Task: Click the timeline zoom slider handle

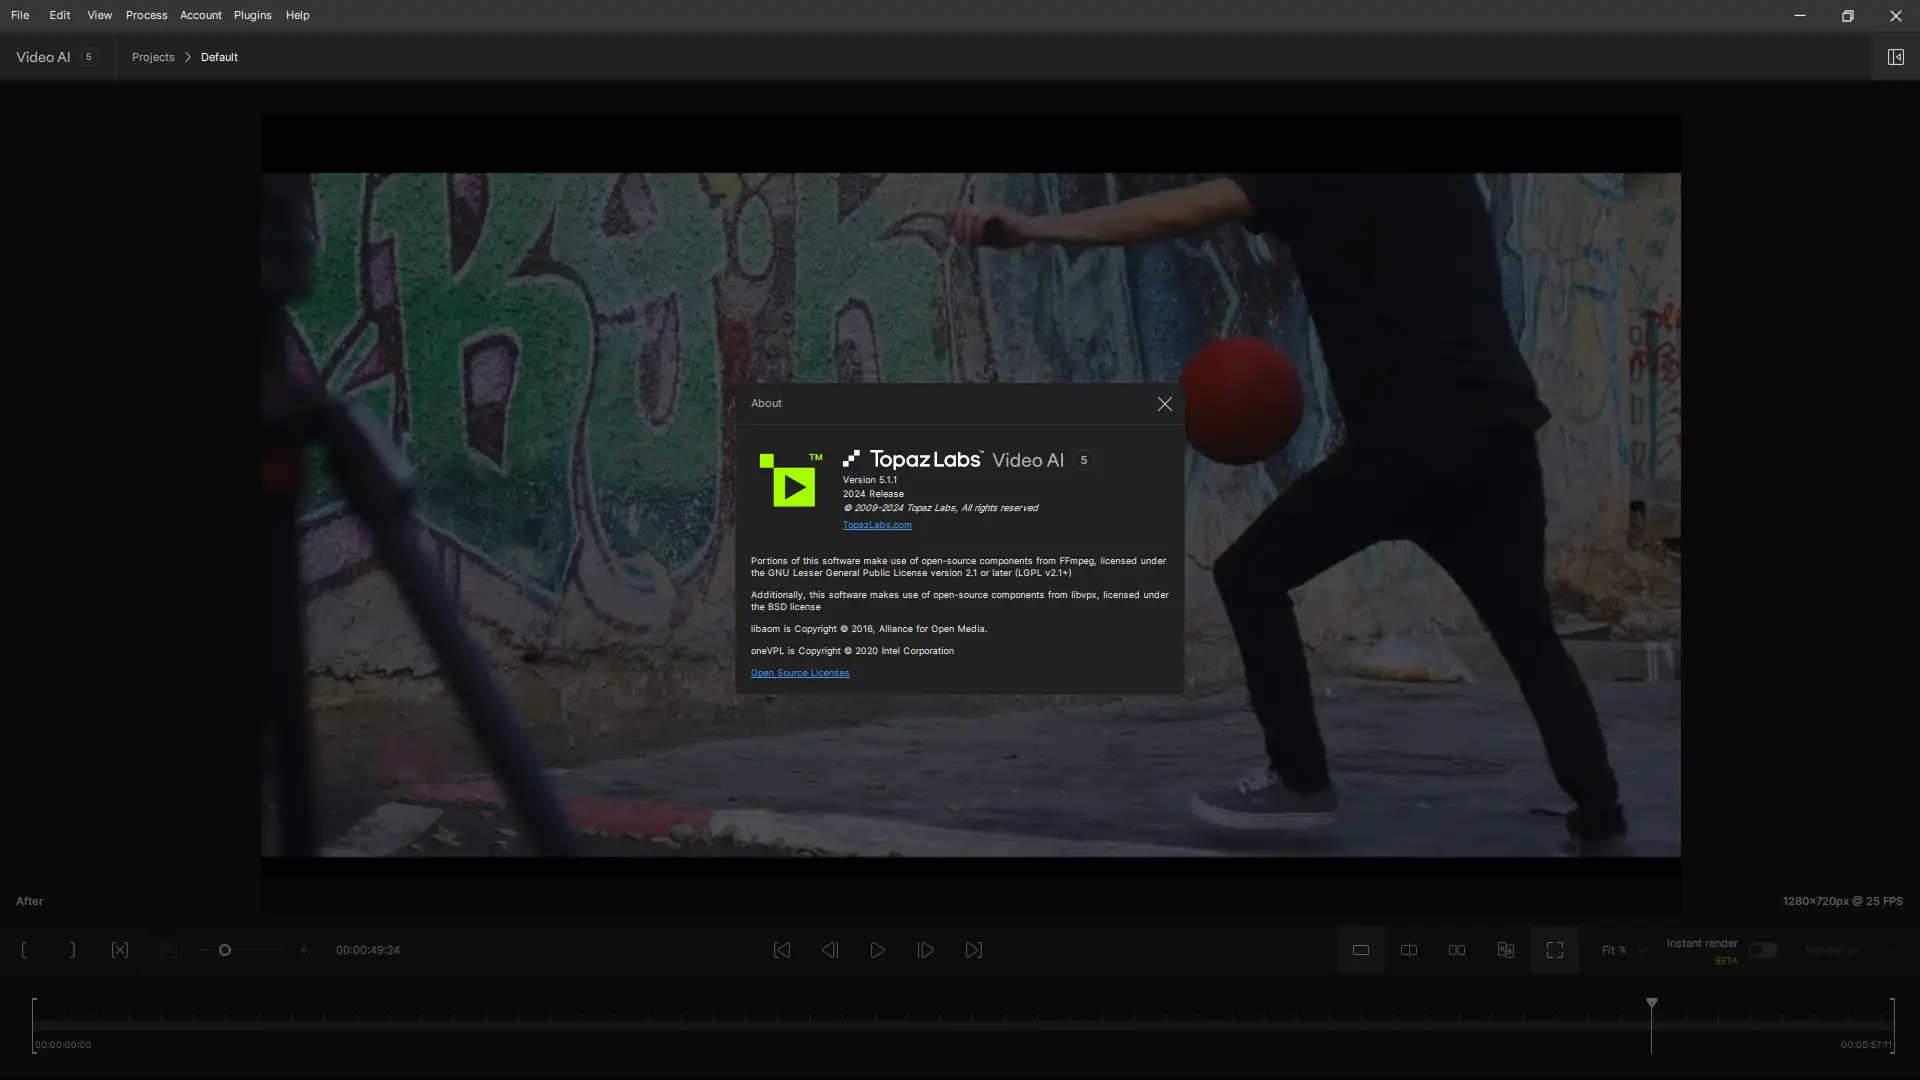Action: [x=225, y=950]
